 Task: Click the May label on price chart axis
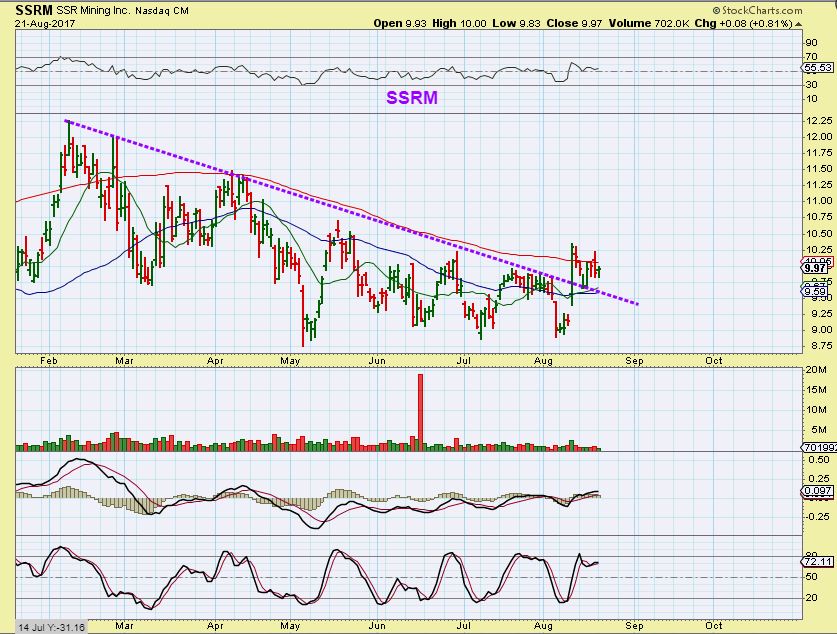pos(293,359)
